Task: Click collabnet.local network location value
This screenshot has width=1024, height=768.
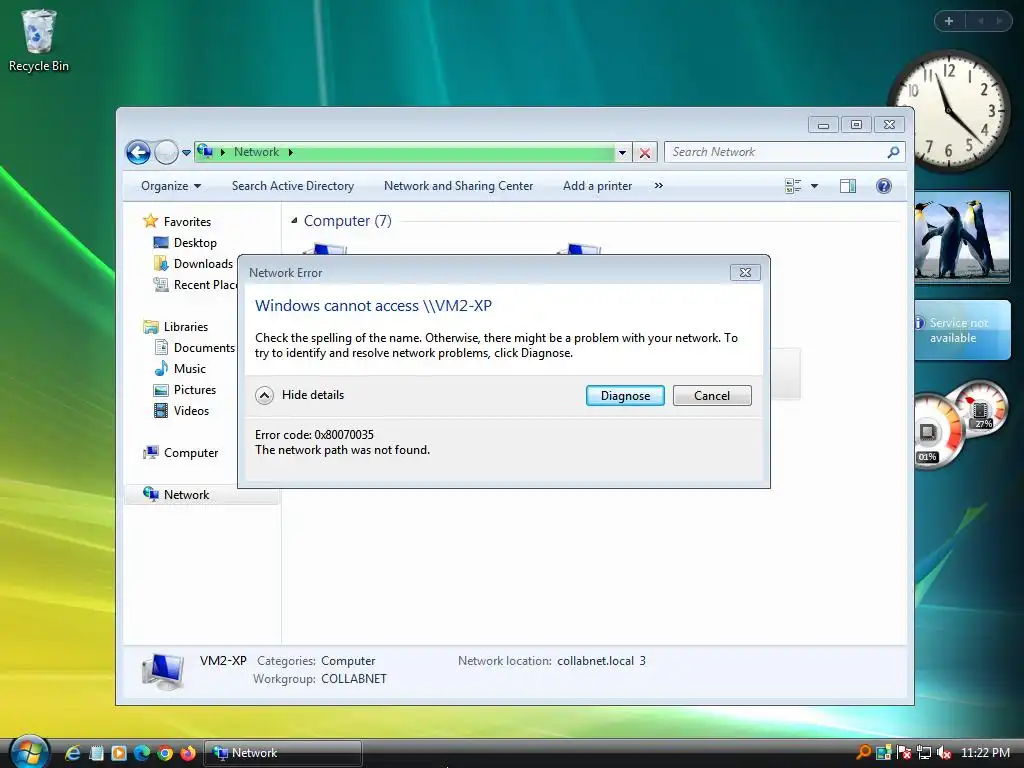Action: [x=601, y=661]
